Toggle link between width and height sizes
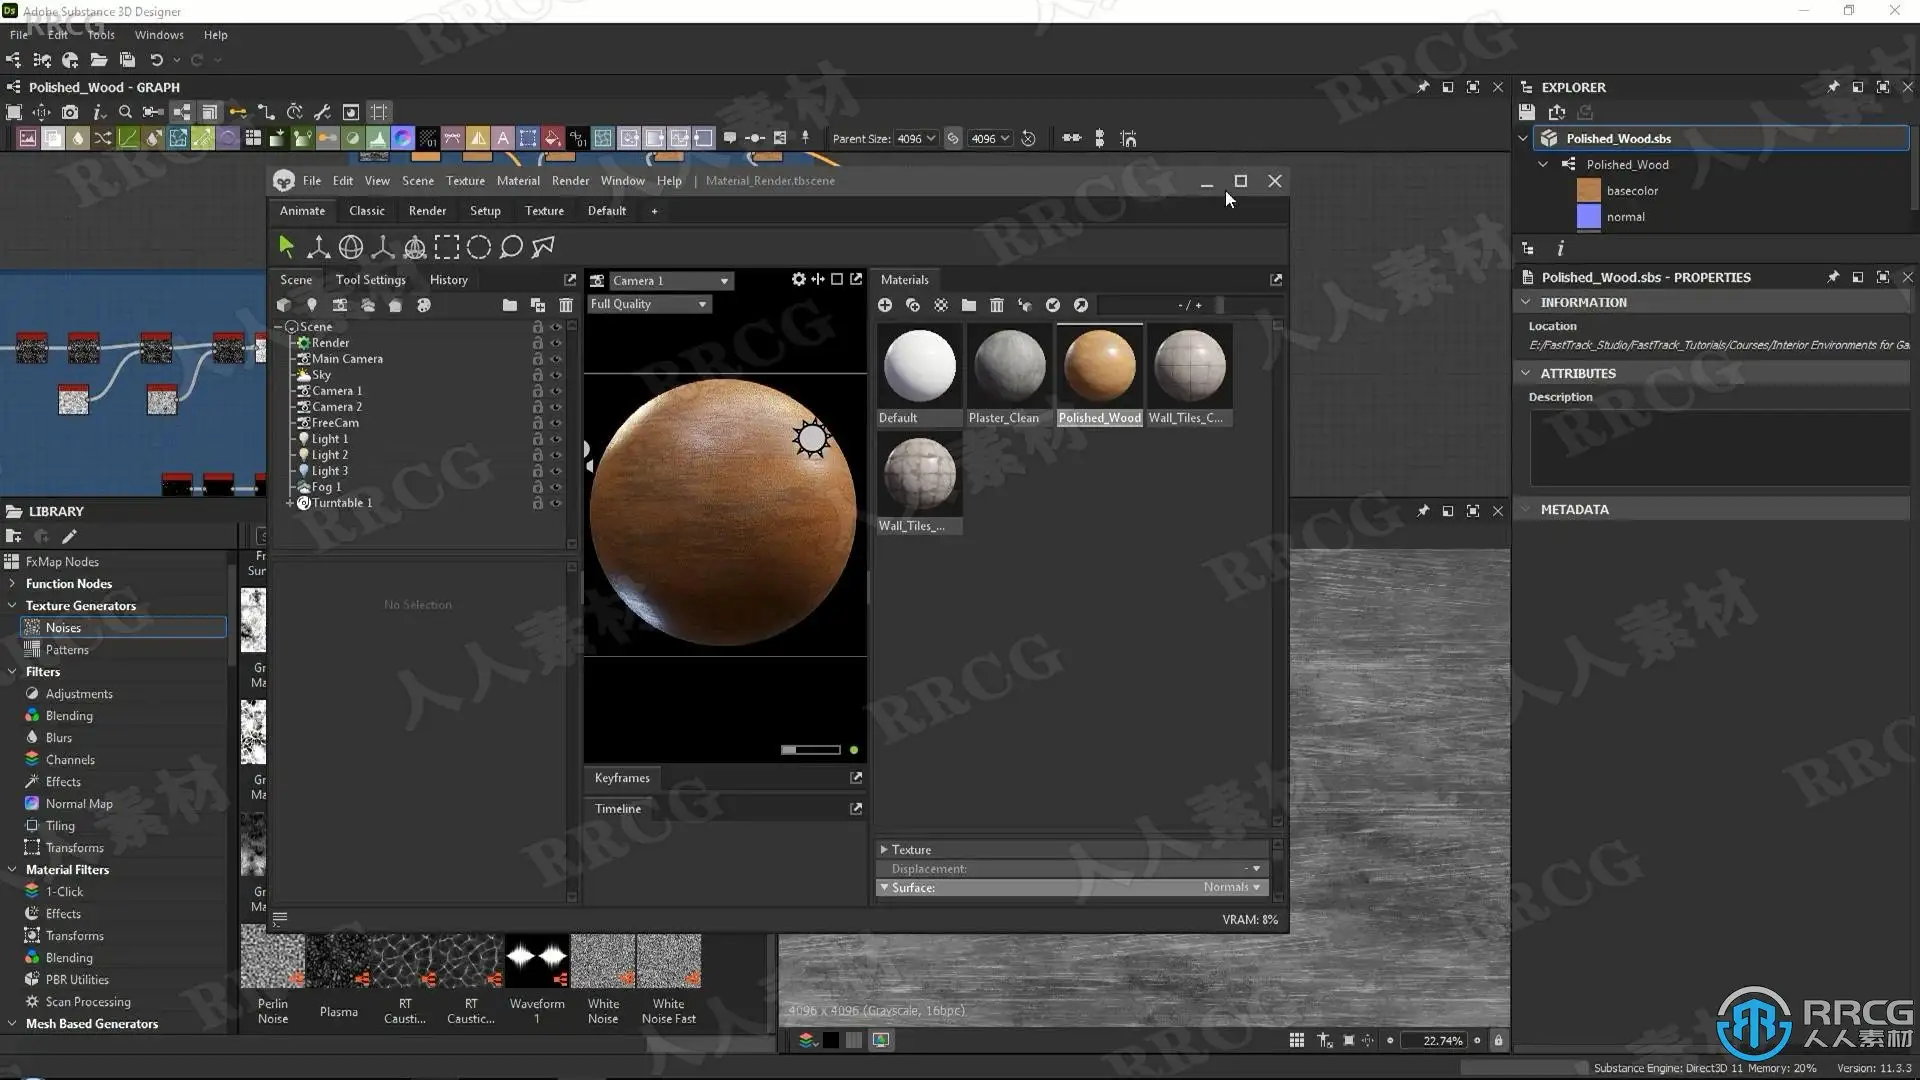Viewport: 1920px width, 1080px height. tap(953, 138)
